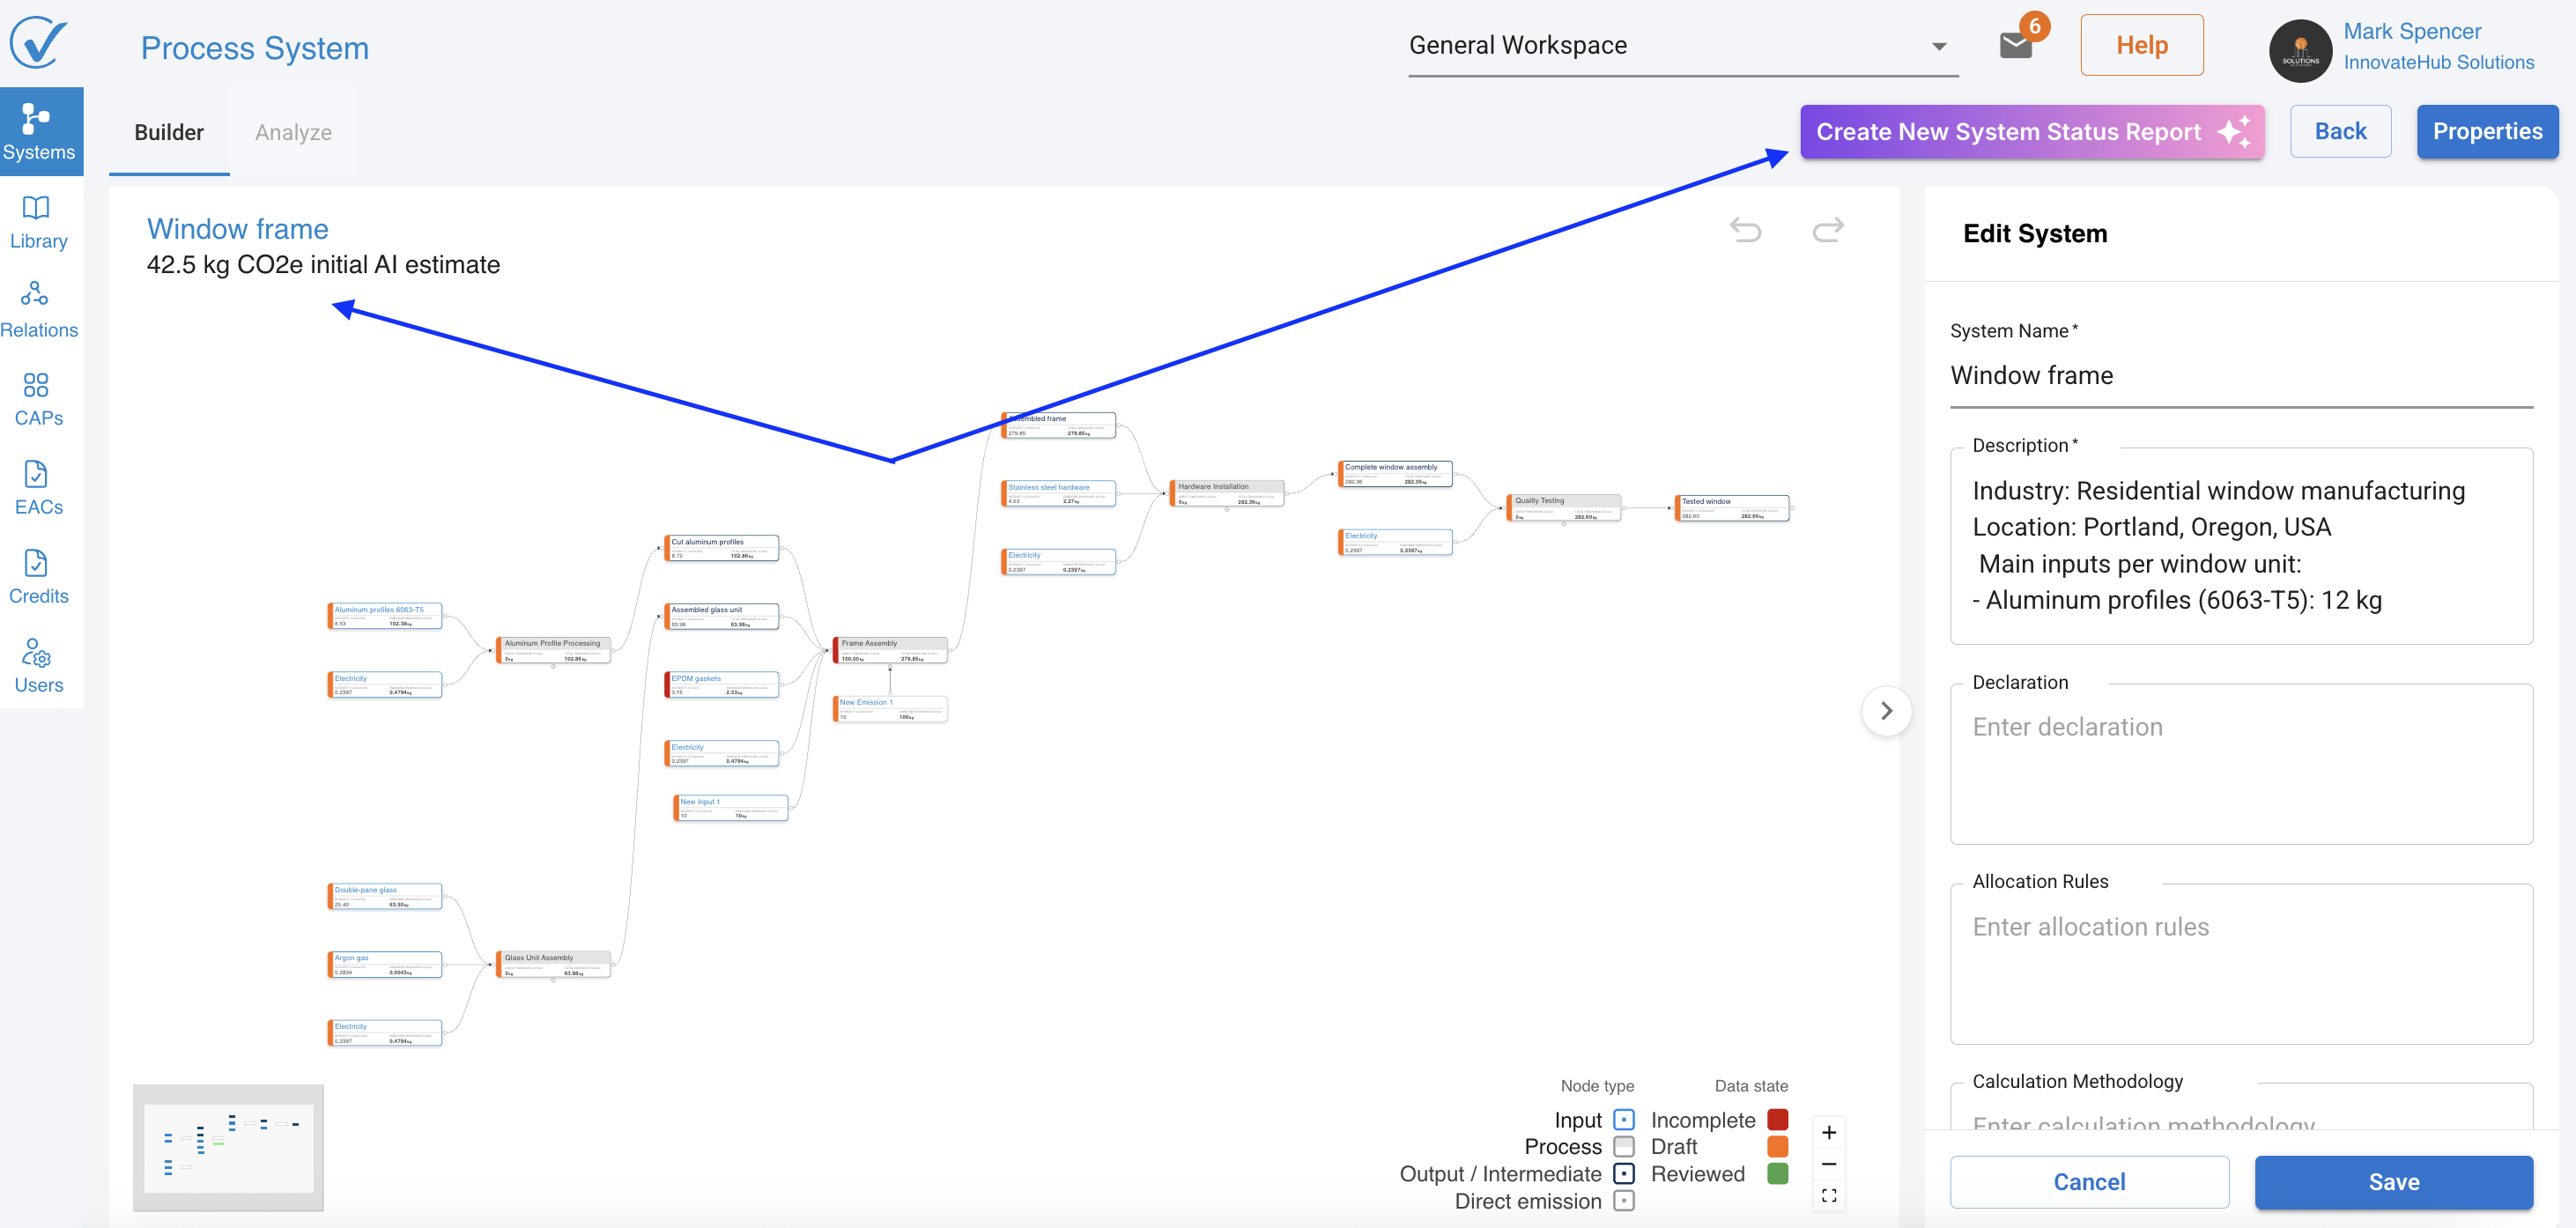Click the red Incomplete color swatch
This screenshot has width=2576, height=1228.
tap(1777, 1120)
